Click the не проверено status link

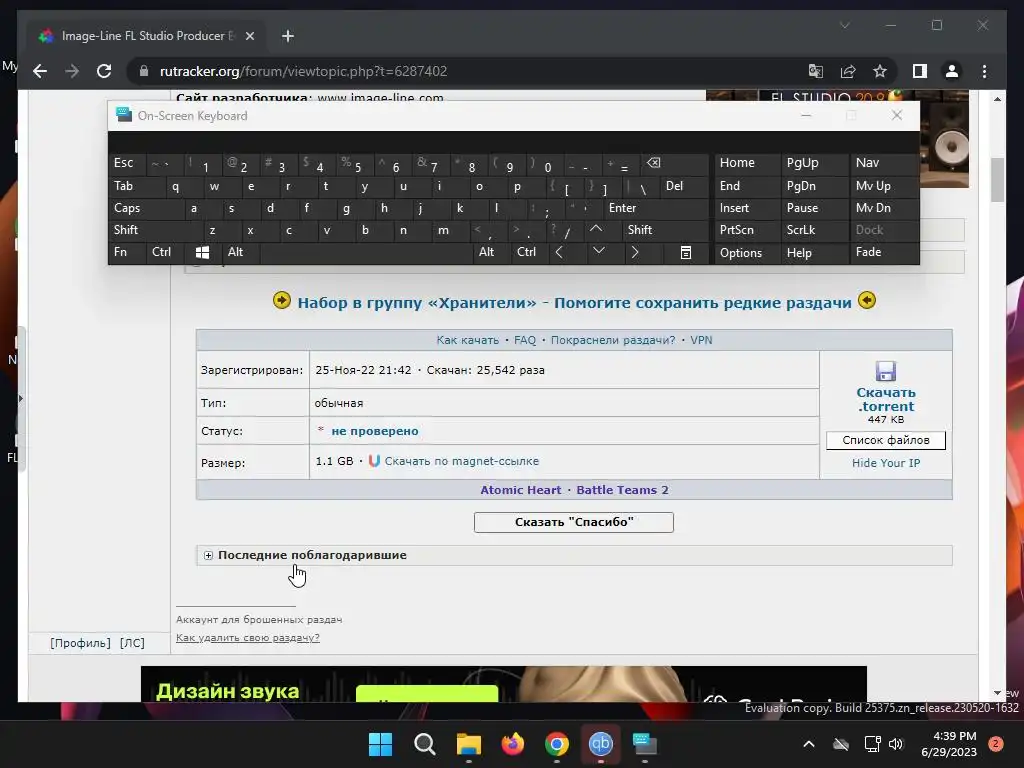[x=375, y=431]
